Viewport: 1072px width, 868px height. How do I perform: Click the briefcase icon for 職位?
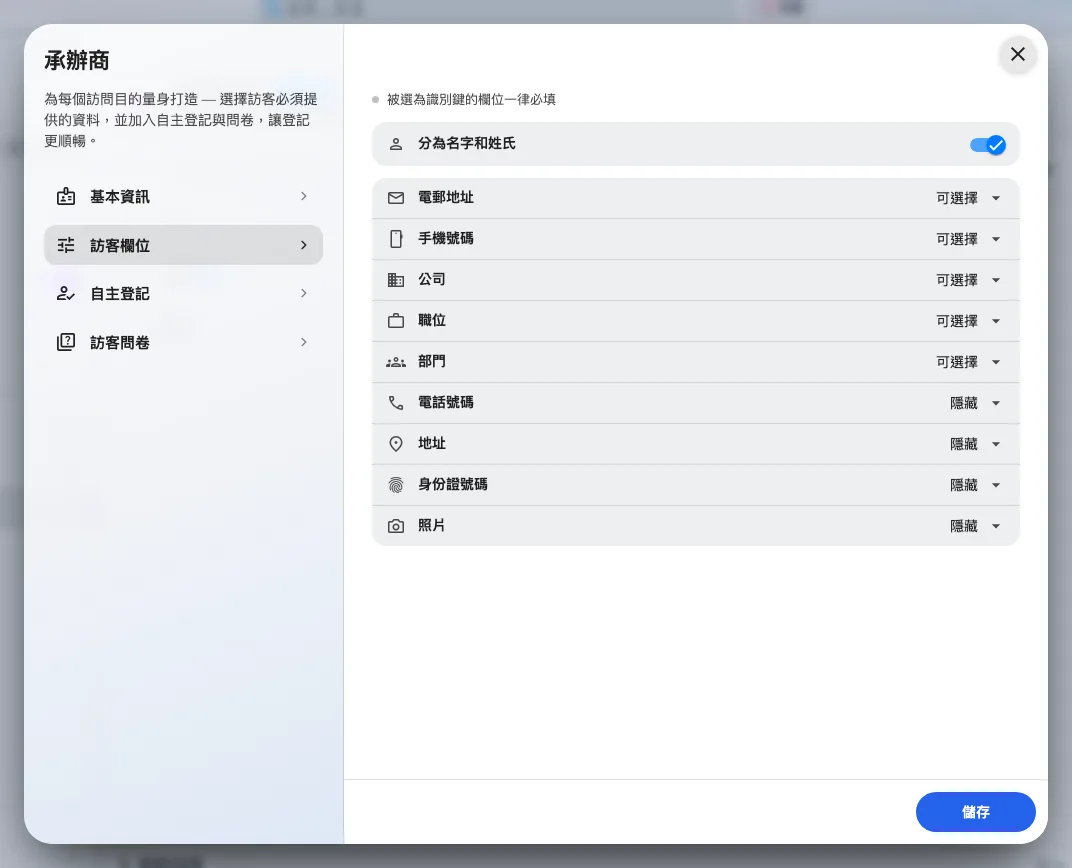tap(396, 321)
